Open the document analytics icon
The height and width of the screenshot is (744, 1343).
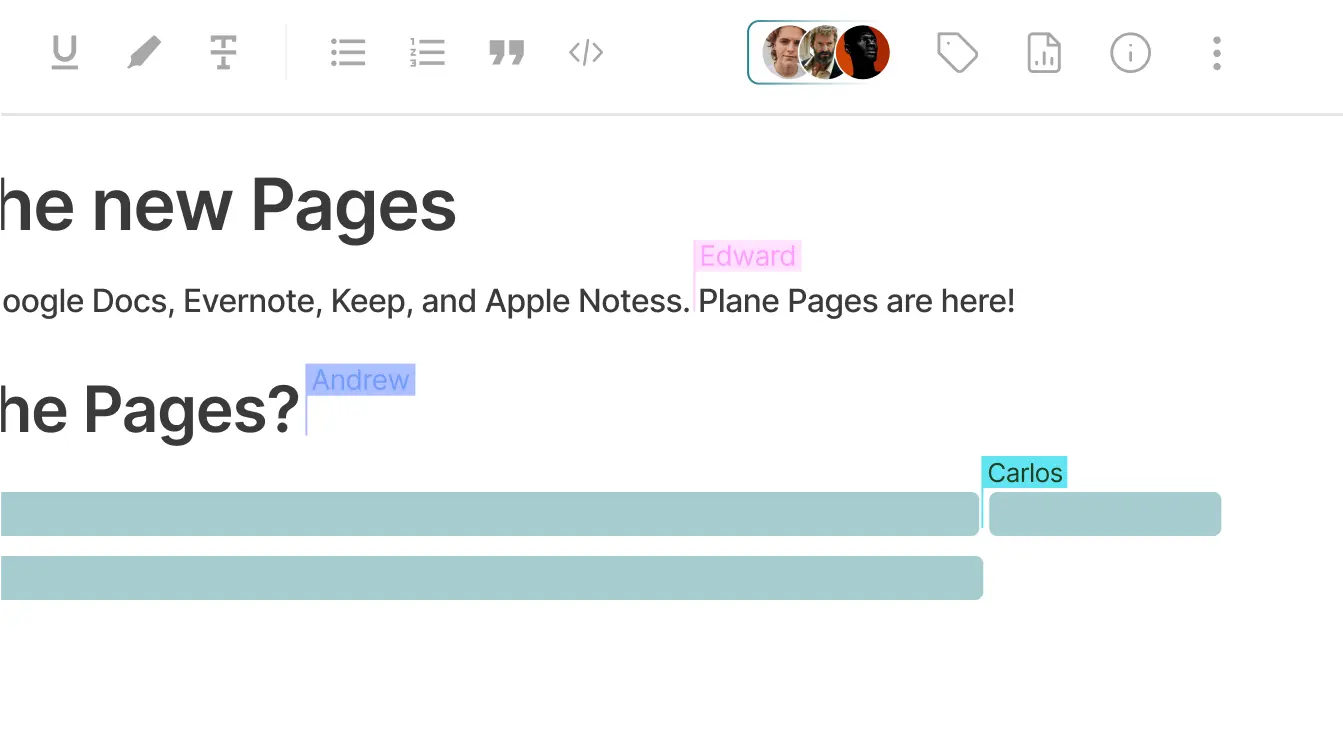pyautogui.click(x=1044, y=53)
